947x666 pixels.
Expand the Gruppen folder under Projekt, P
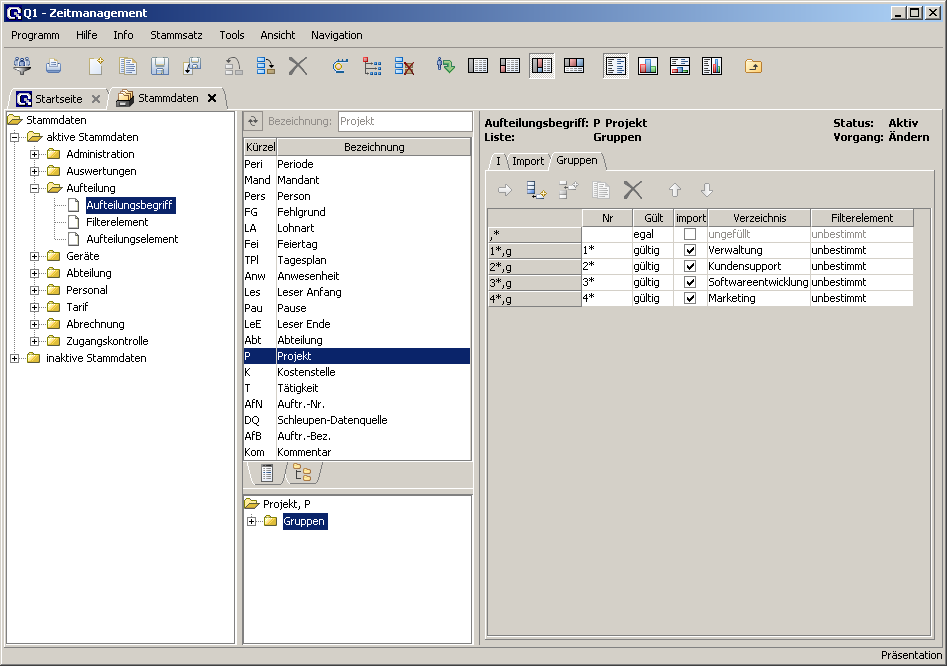pos(252,521)
